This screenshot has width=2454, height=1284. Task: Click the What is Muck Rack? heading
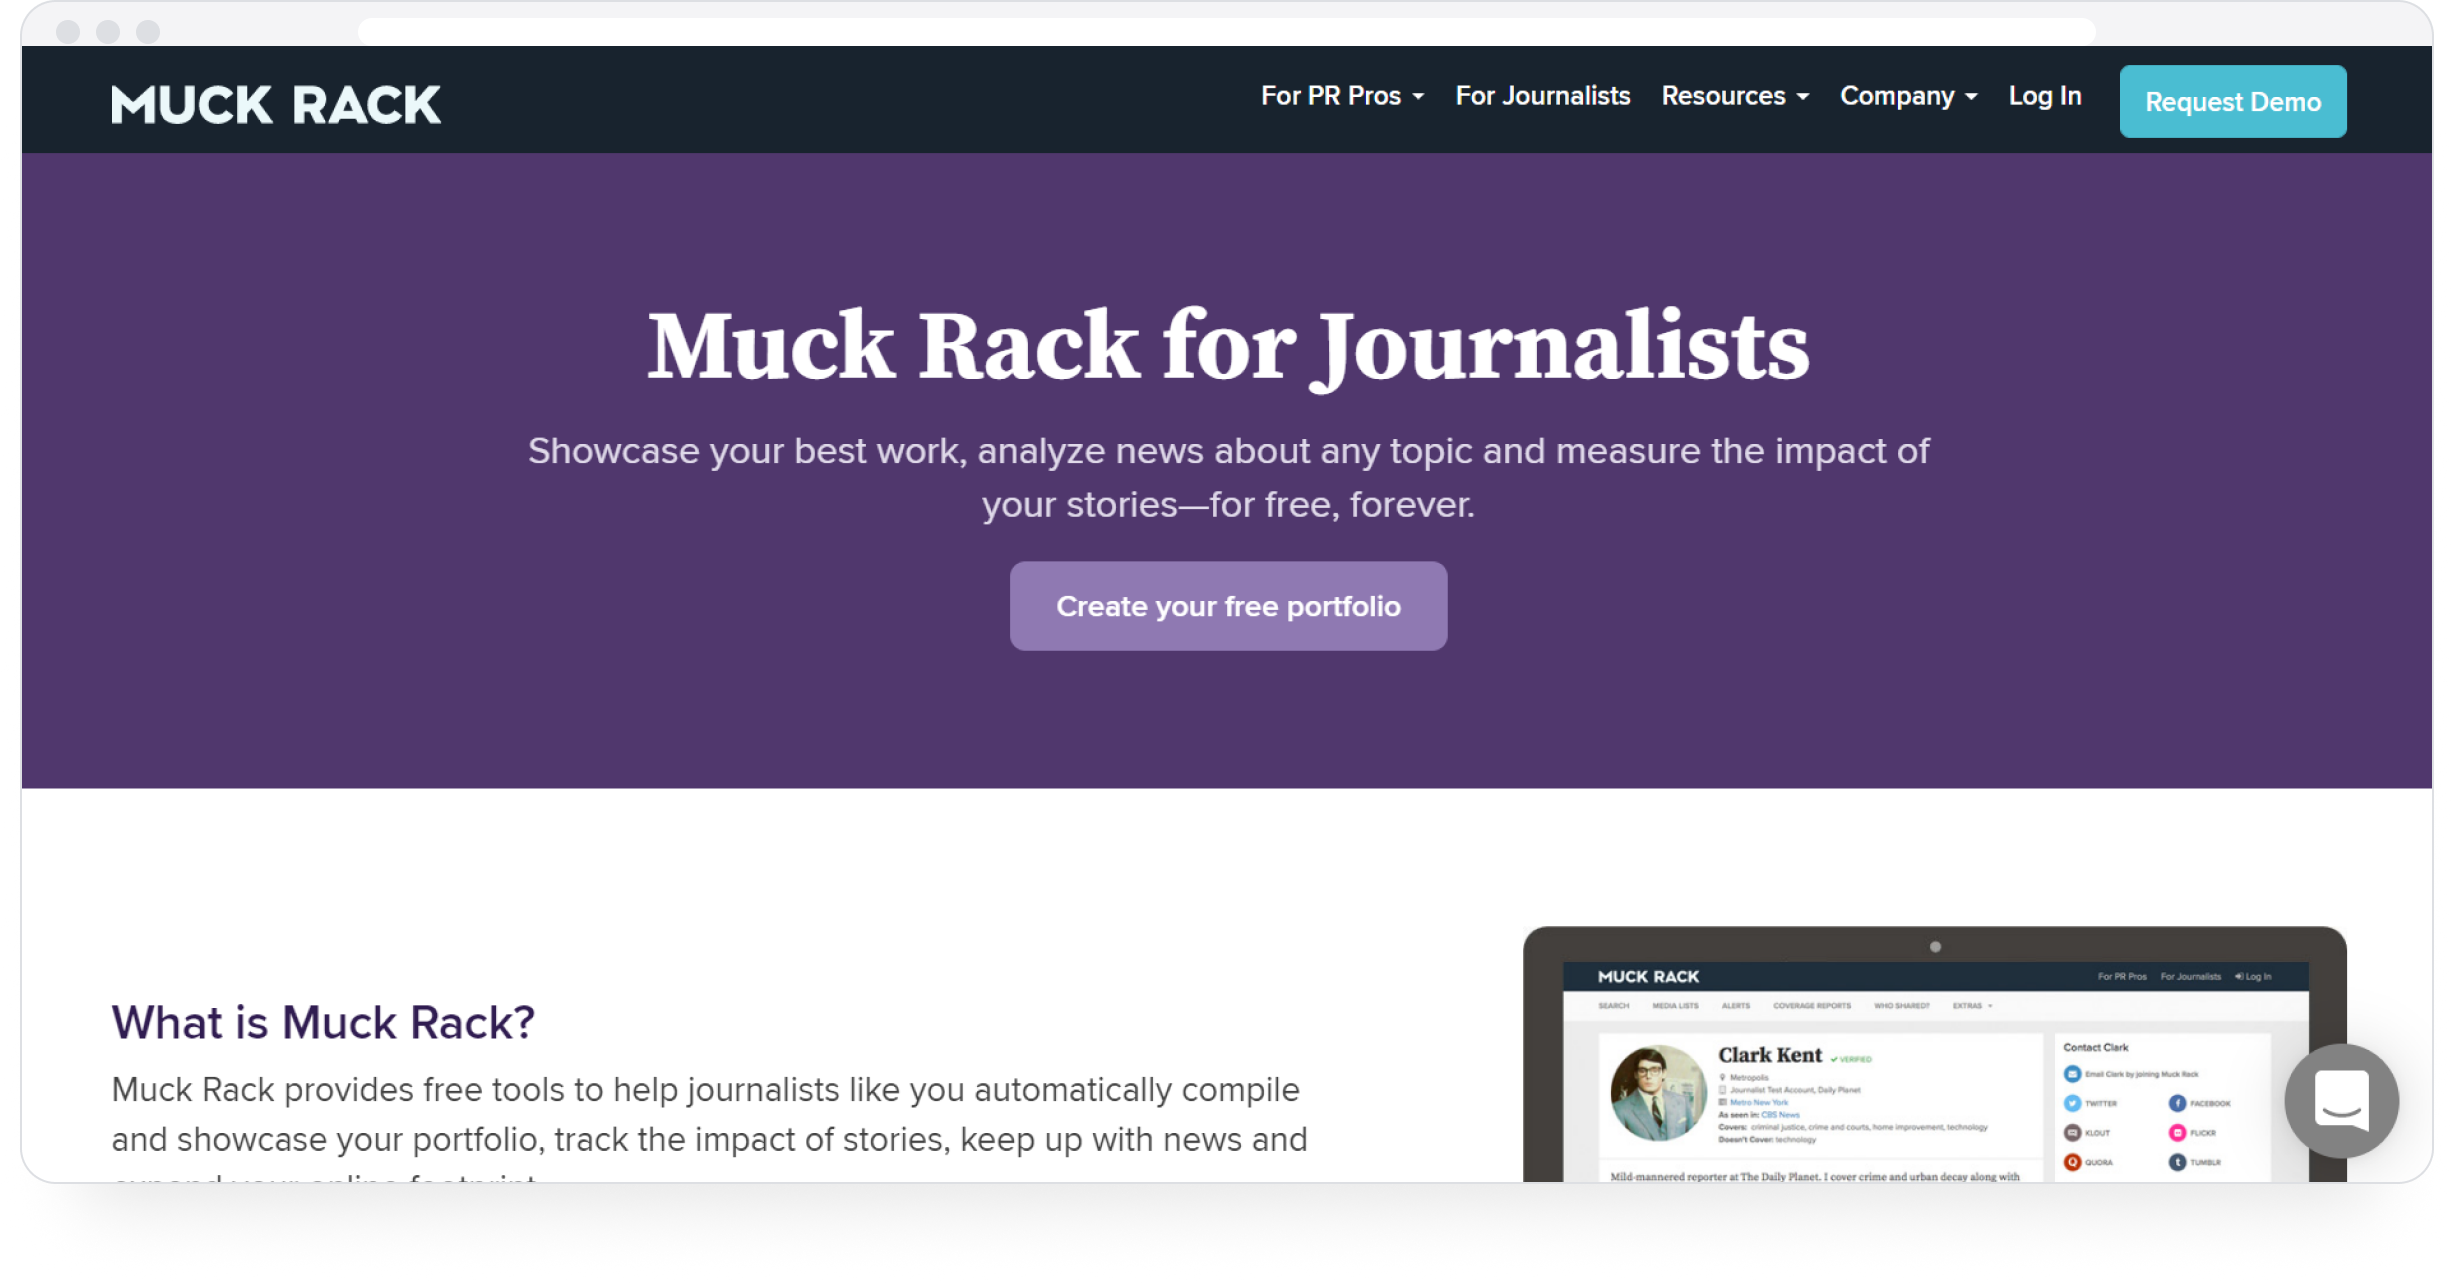tap(323, 1022)
